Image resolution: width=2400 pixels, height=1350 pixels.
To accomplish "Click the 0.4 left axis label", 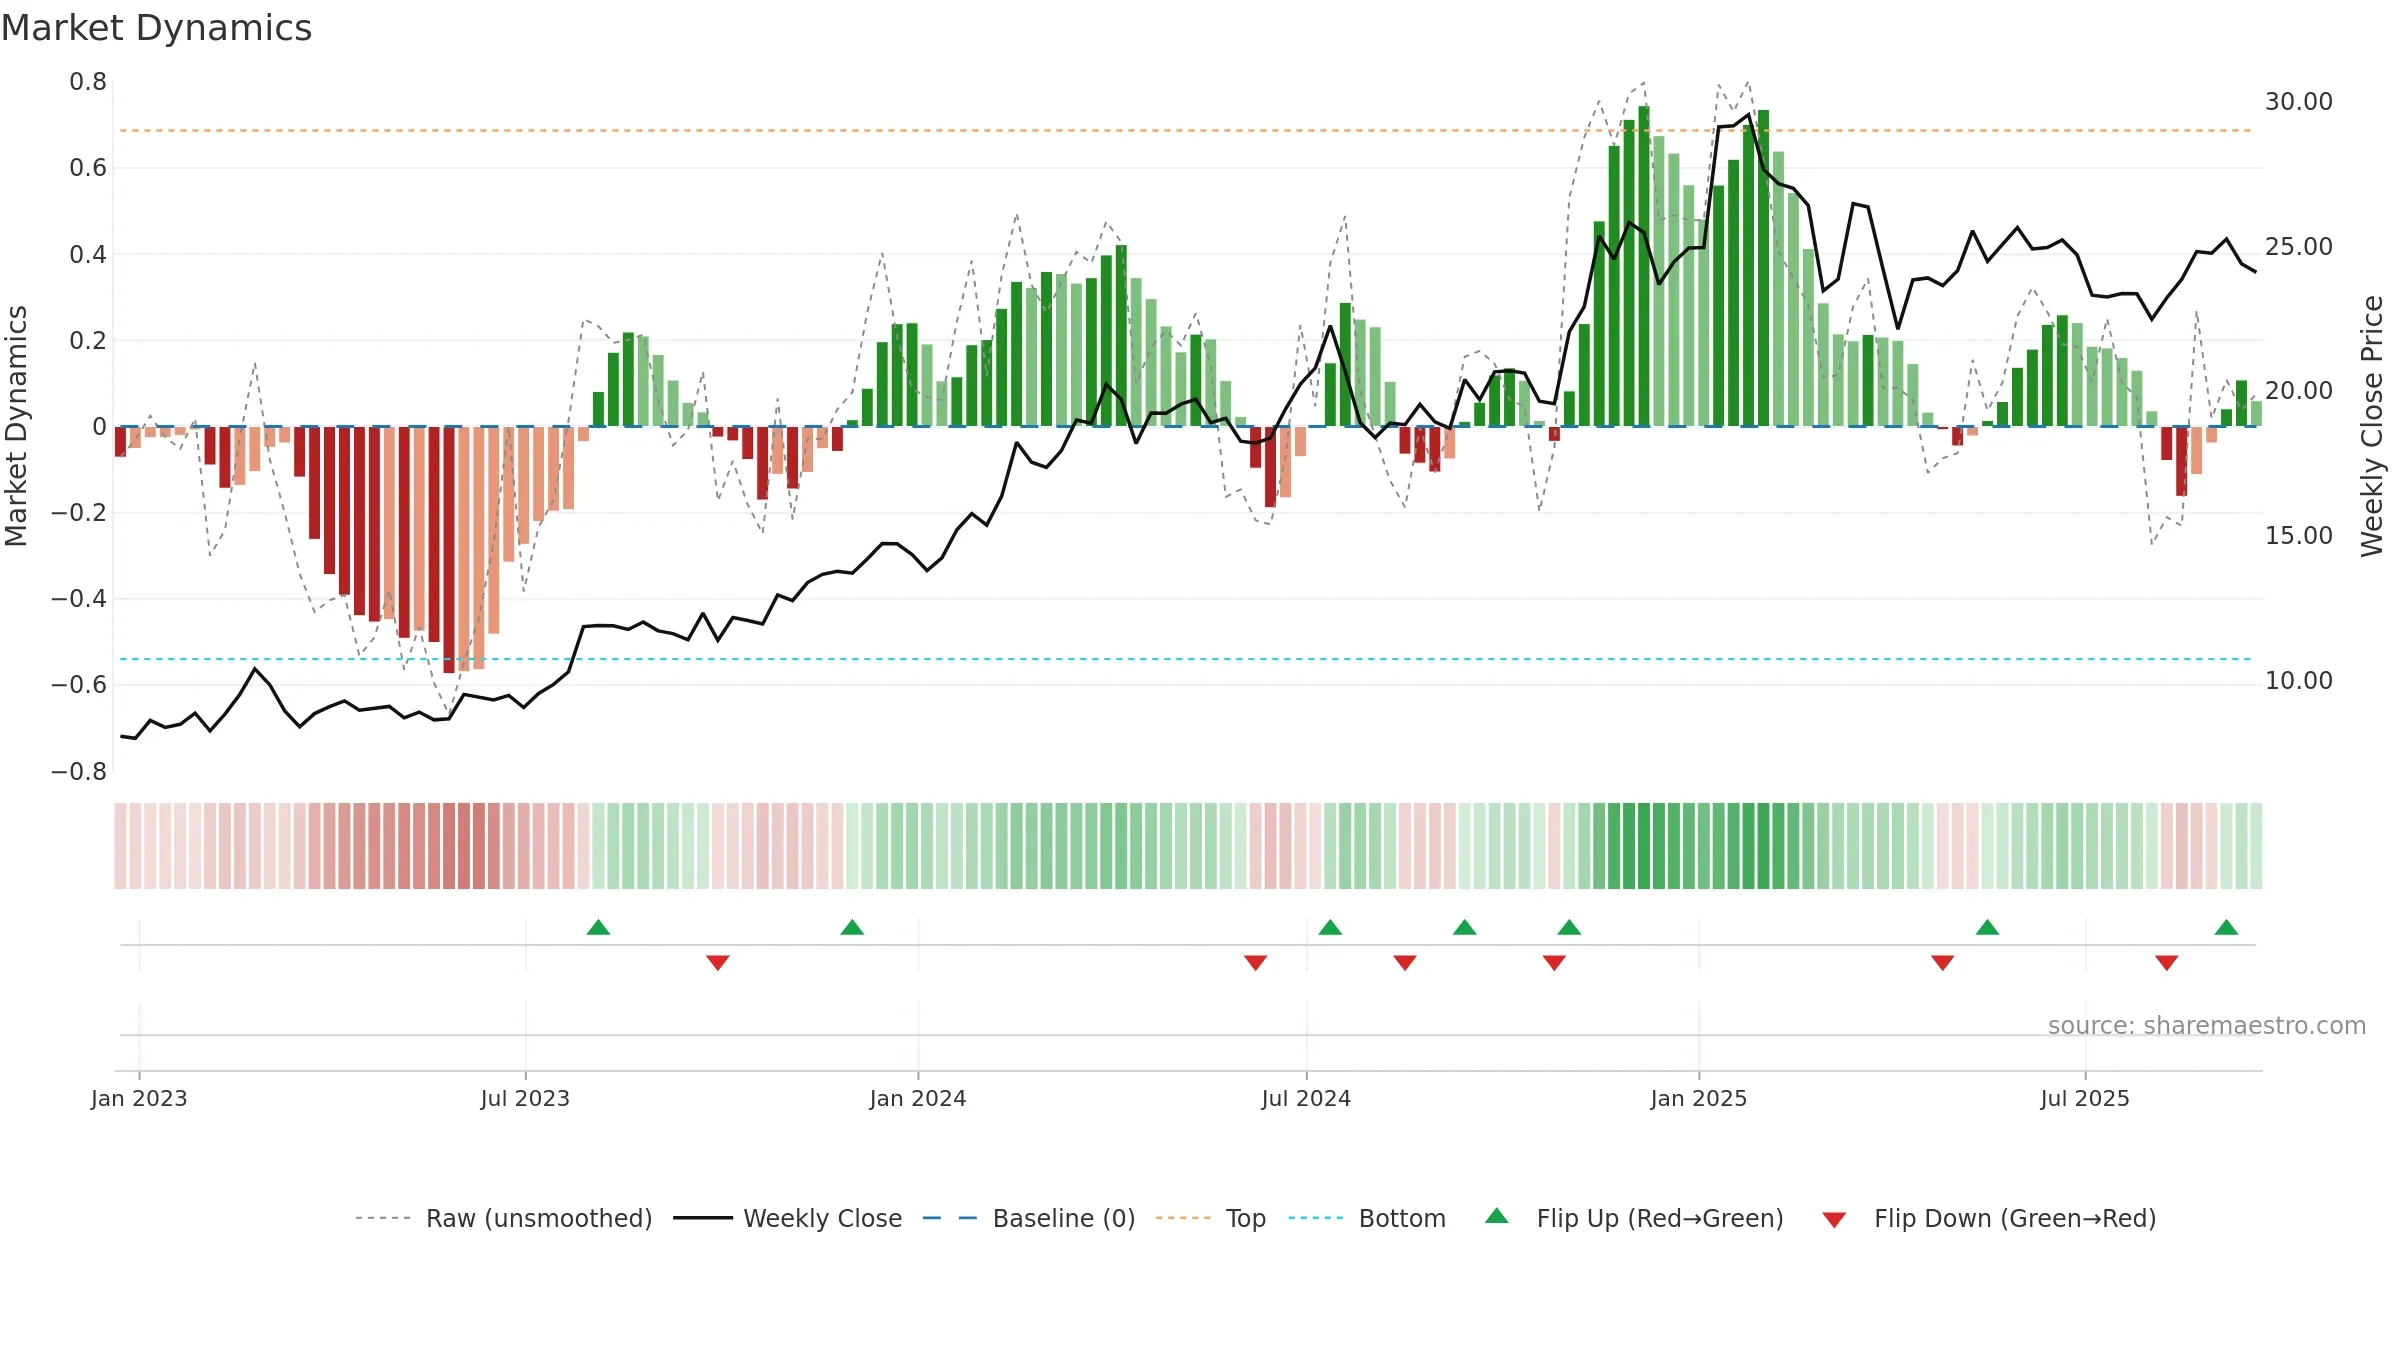I will 88,255.
